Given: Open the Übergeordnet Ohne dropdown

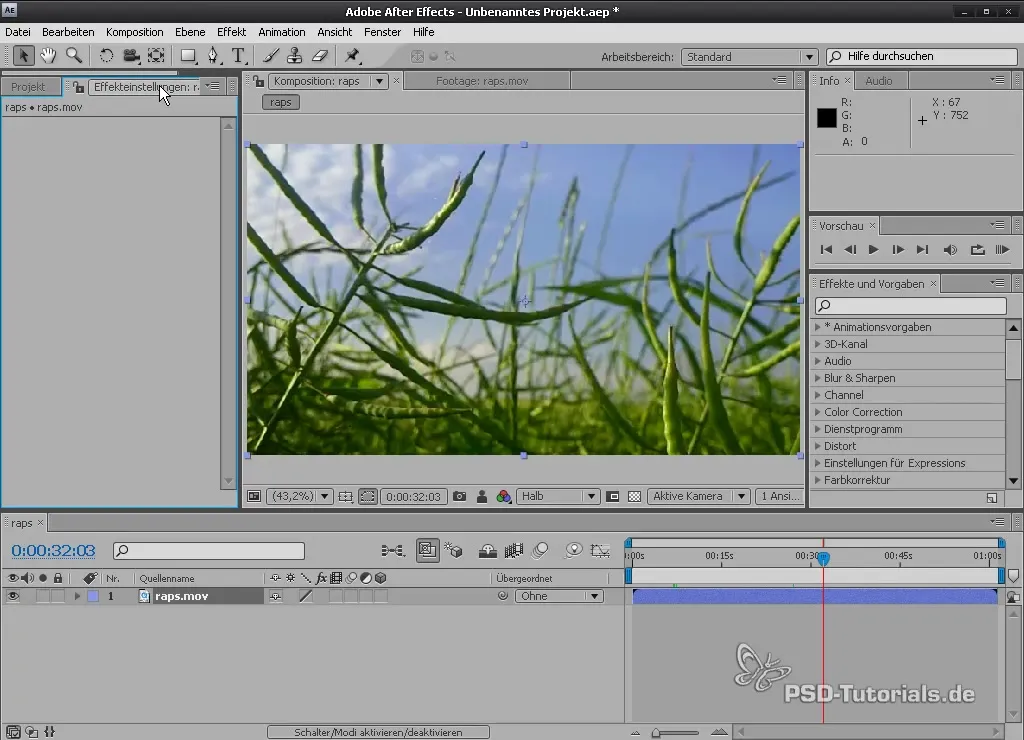Looking at the screenshot, I should [x=559, y=596].
